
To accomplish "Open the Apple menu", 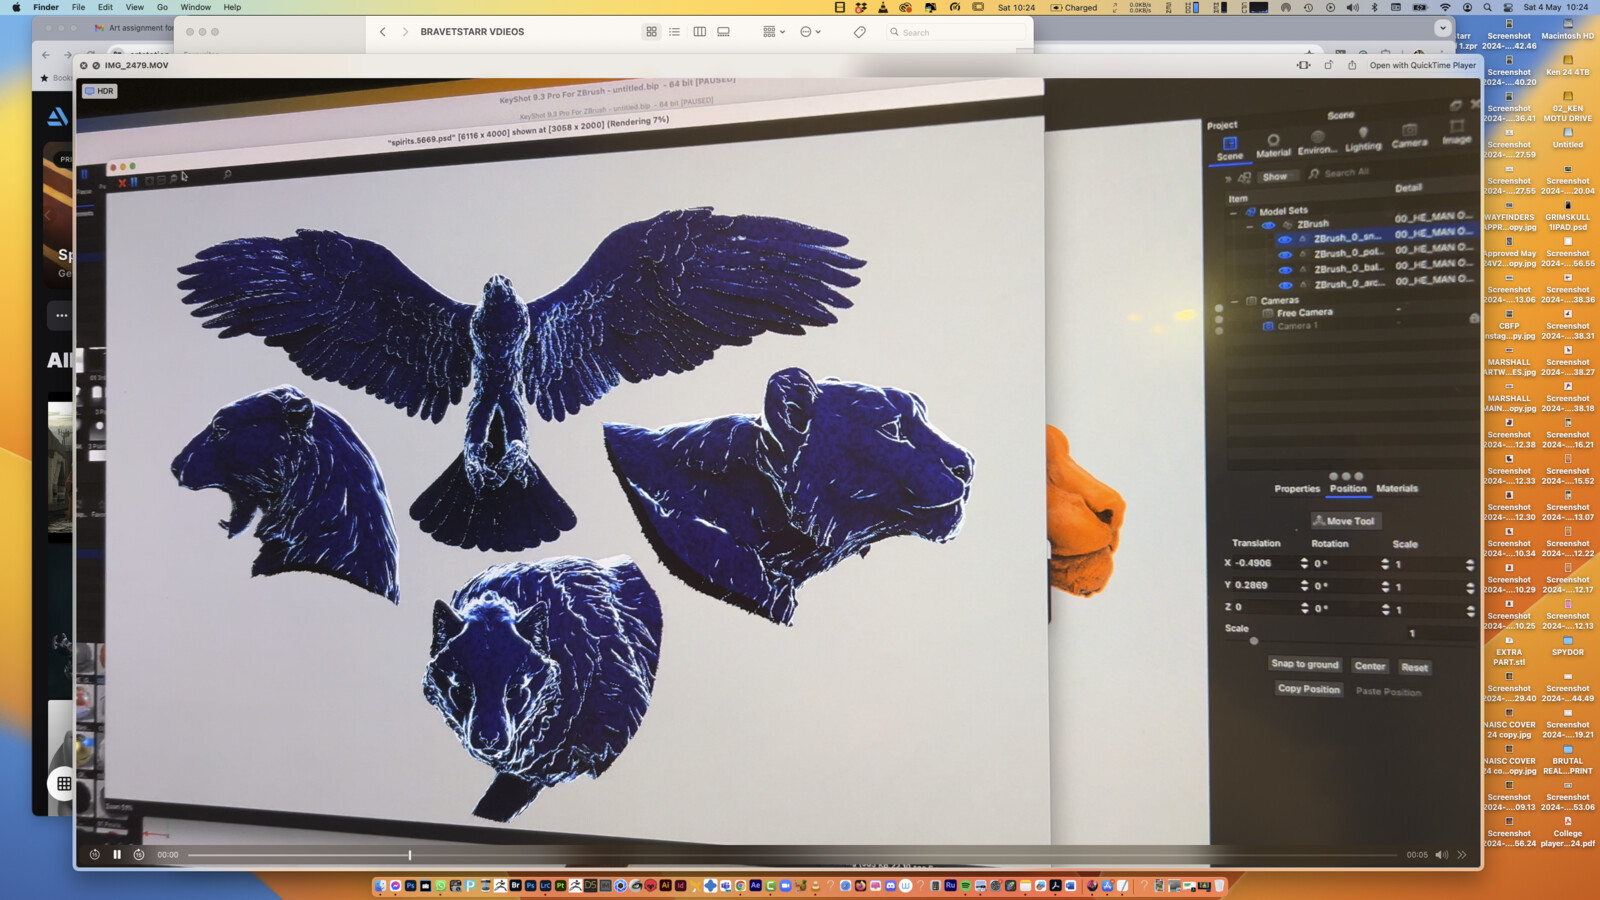I will click(x=15, y=7).
